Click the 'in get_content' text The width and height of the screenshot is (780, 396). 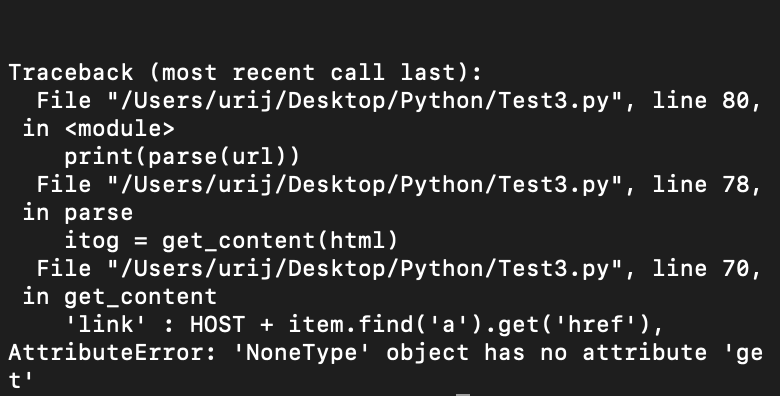click(120, 297)
